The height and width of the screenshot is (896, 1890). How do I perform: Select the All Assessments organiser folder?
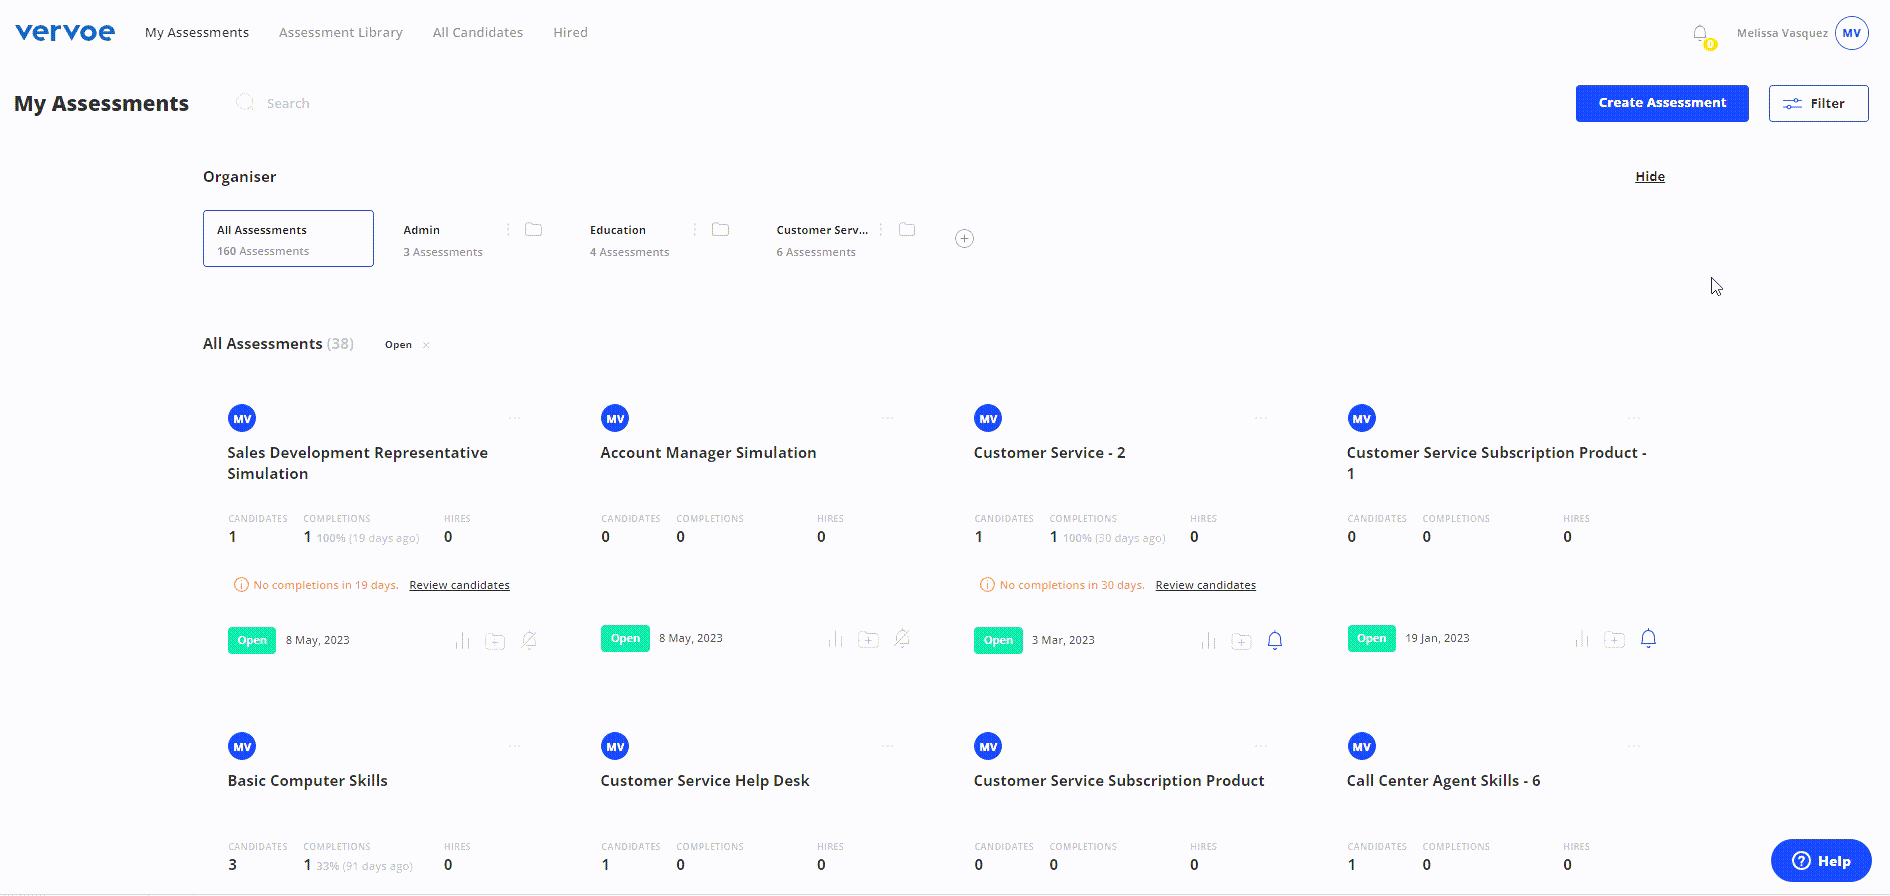pos(288,239)
